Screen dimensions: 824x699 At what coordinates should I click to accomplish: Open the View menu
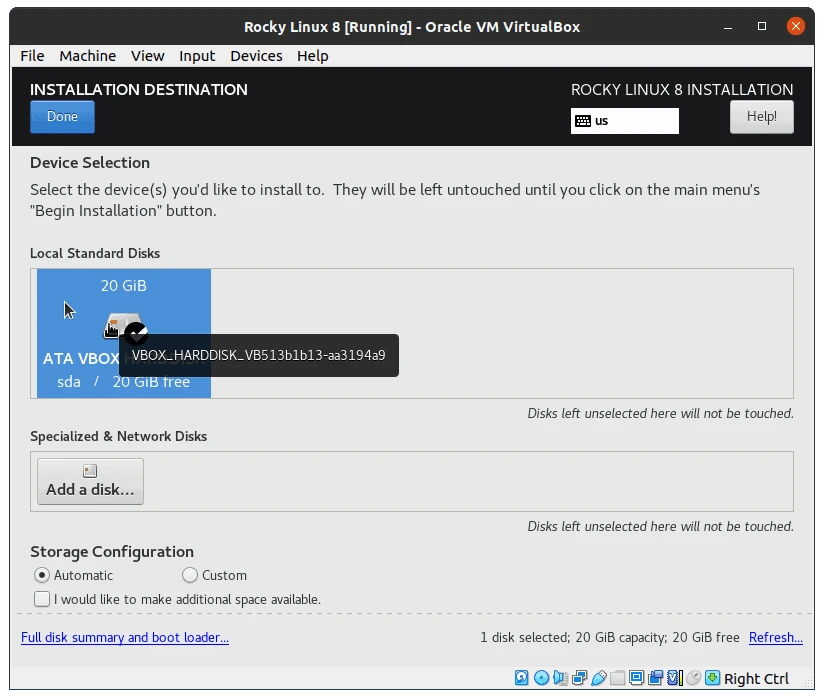(x=147, y=56)
